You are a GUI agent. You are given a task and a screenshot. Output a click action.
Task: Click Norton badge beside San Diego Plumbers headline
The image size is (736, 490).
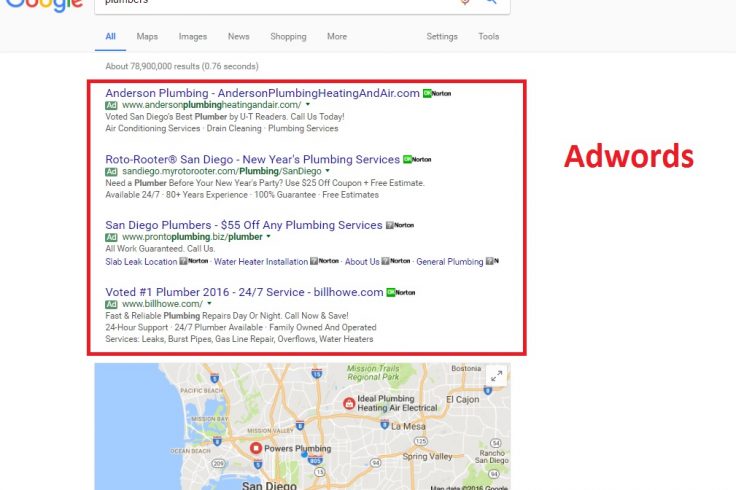click(x=400, y=225)
